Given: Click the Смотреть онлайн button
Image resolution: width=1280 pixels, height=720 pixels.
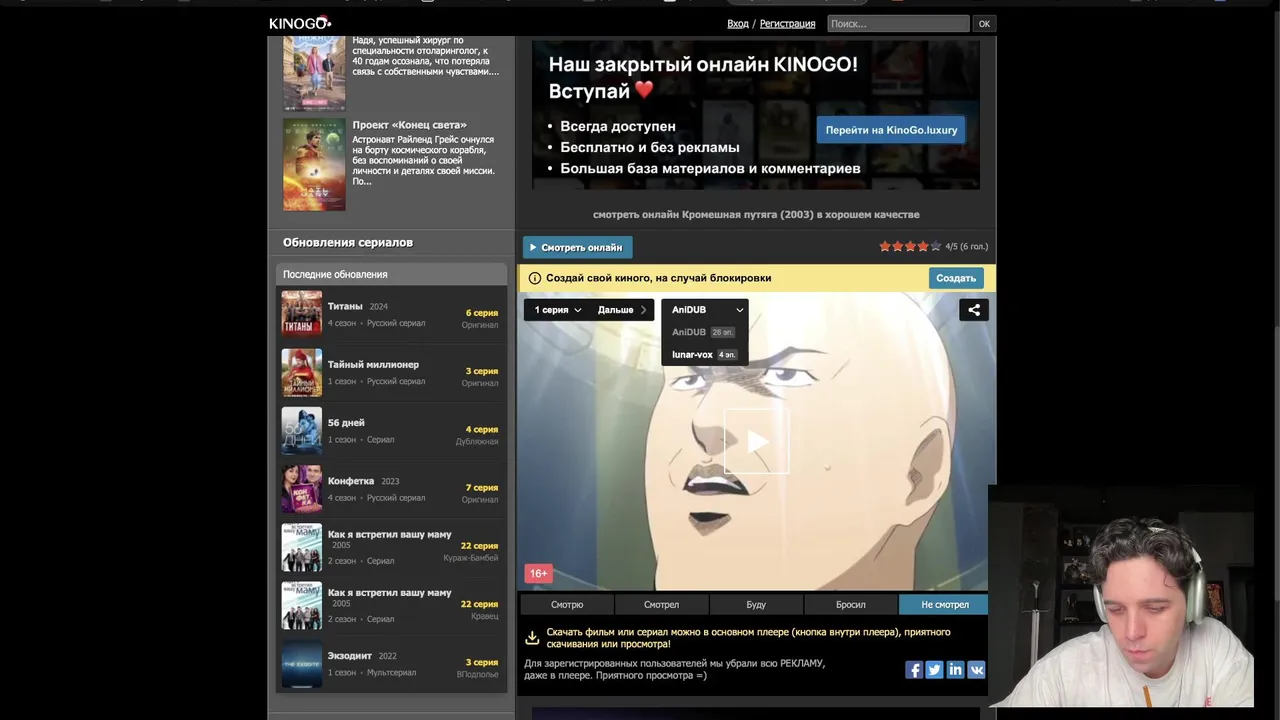Looking at the screenshot, I should (577, 247).
